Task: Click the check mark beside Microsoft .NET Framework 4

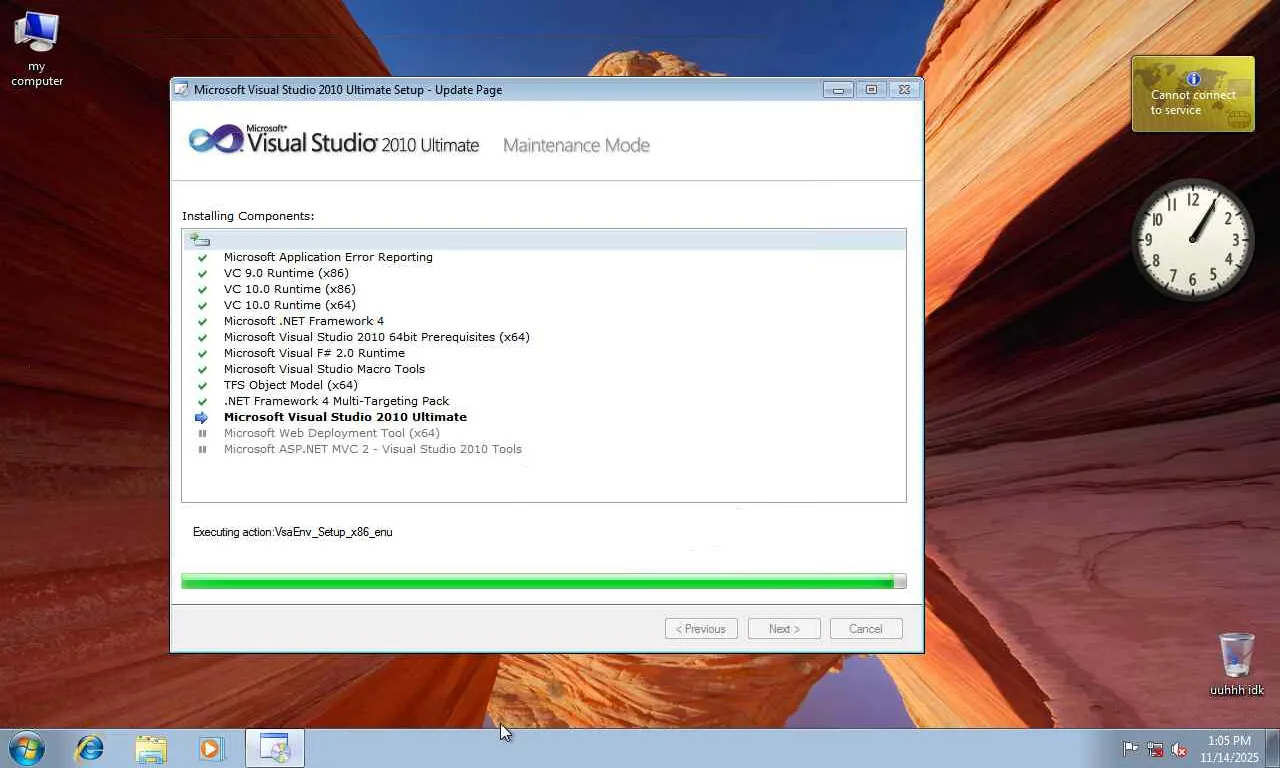Action: tap(202, 321)
